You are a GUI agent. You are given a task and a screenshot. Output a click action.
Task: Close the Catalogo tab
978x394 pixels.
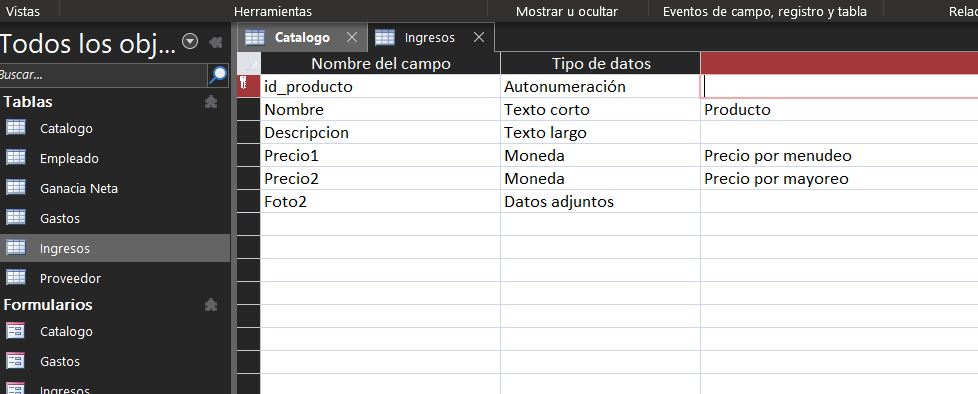coord(352,37)
